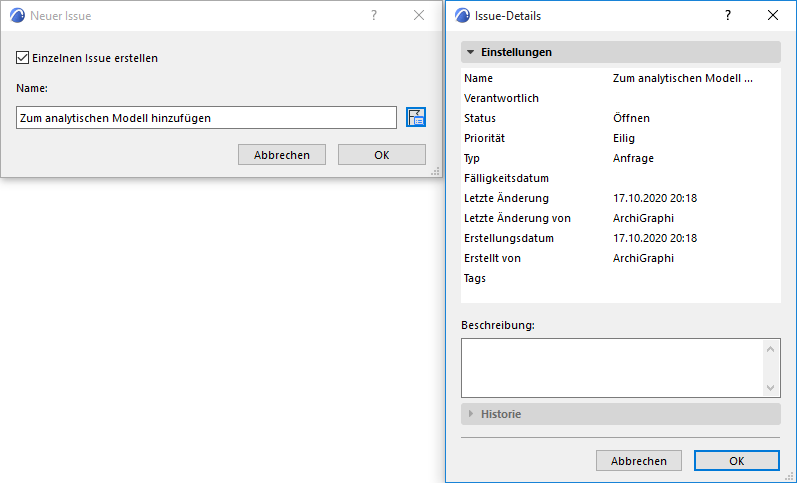Click inside the Beschreibung text area
Viewport: 797px width, 483px height.
coord(611,368)
